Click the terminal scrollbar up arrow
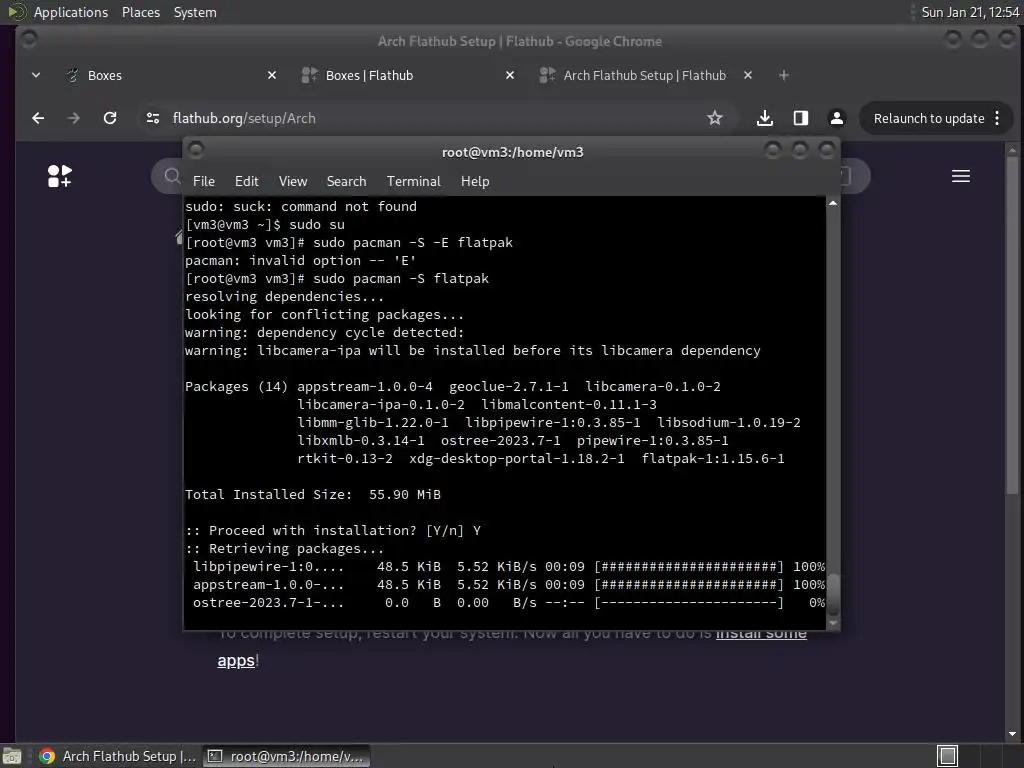Image resolution: width=1024 pixels, height=768 pixels. tap(833, 203)
